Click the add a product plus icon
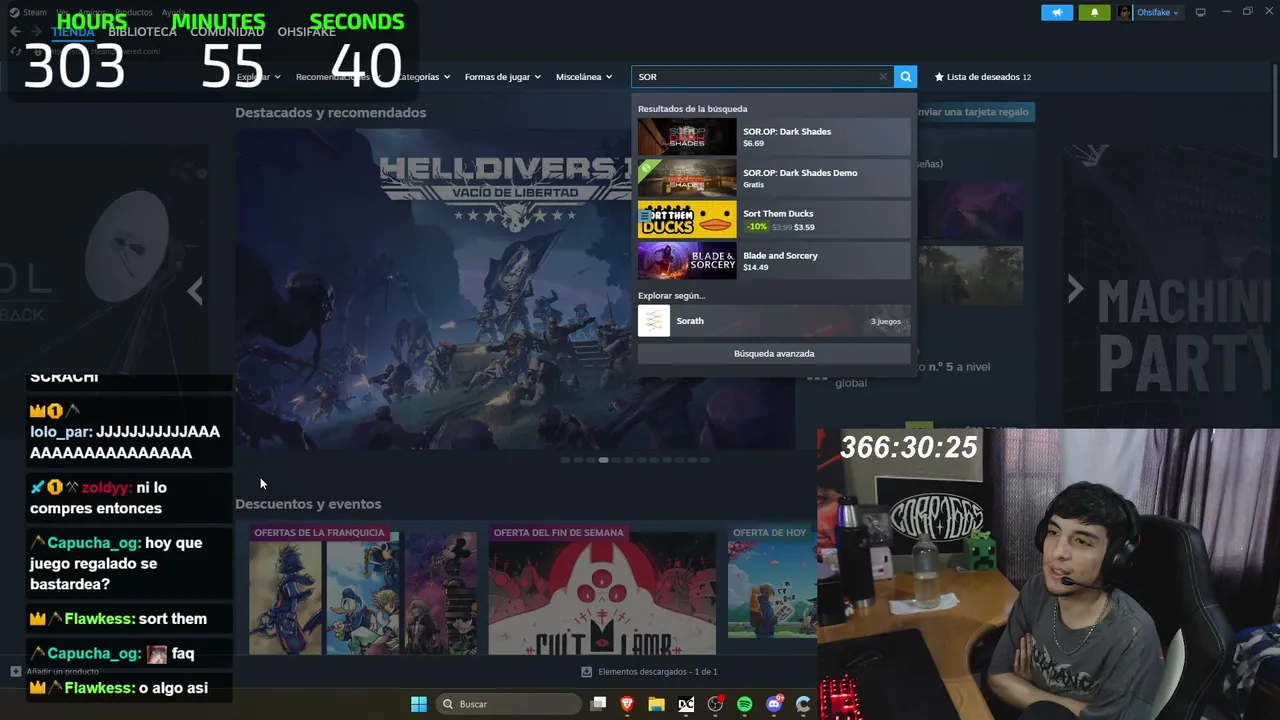 pos(15,672)
